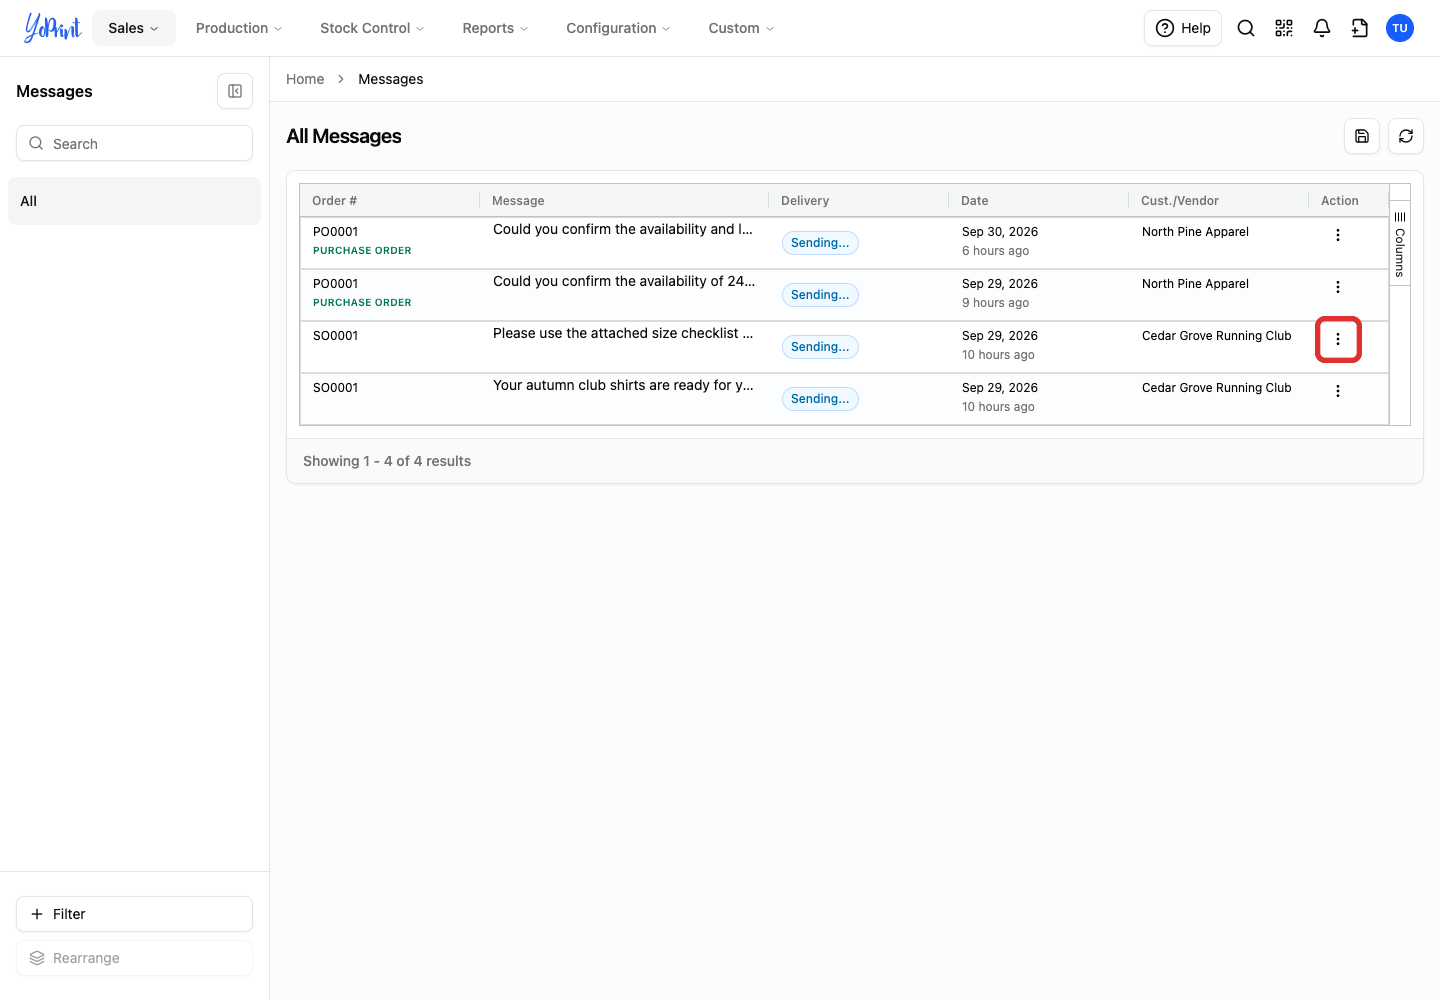This screenshot has height=1000, width=1440.
Task: Select the All messages view
Action: click(x=134, y=201)
